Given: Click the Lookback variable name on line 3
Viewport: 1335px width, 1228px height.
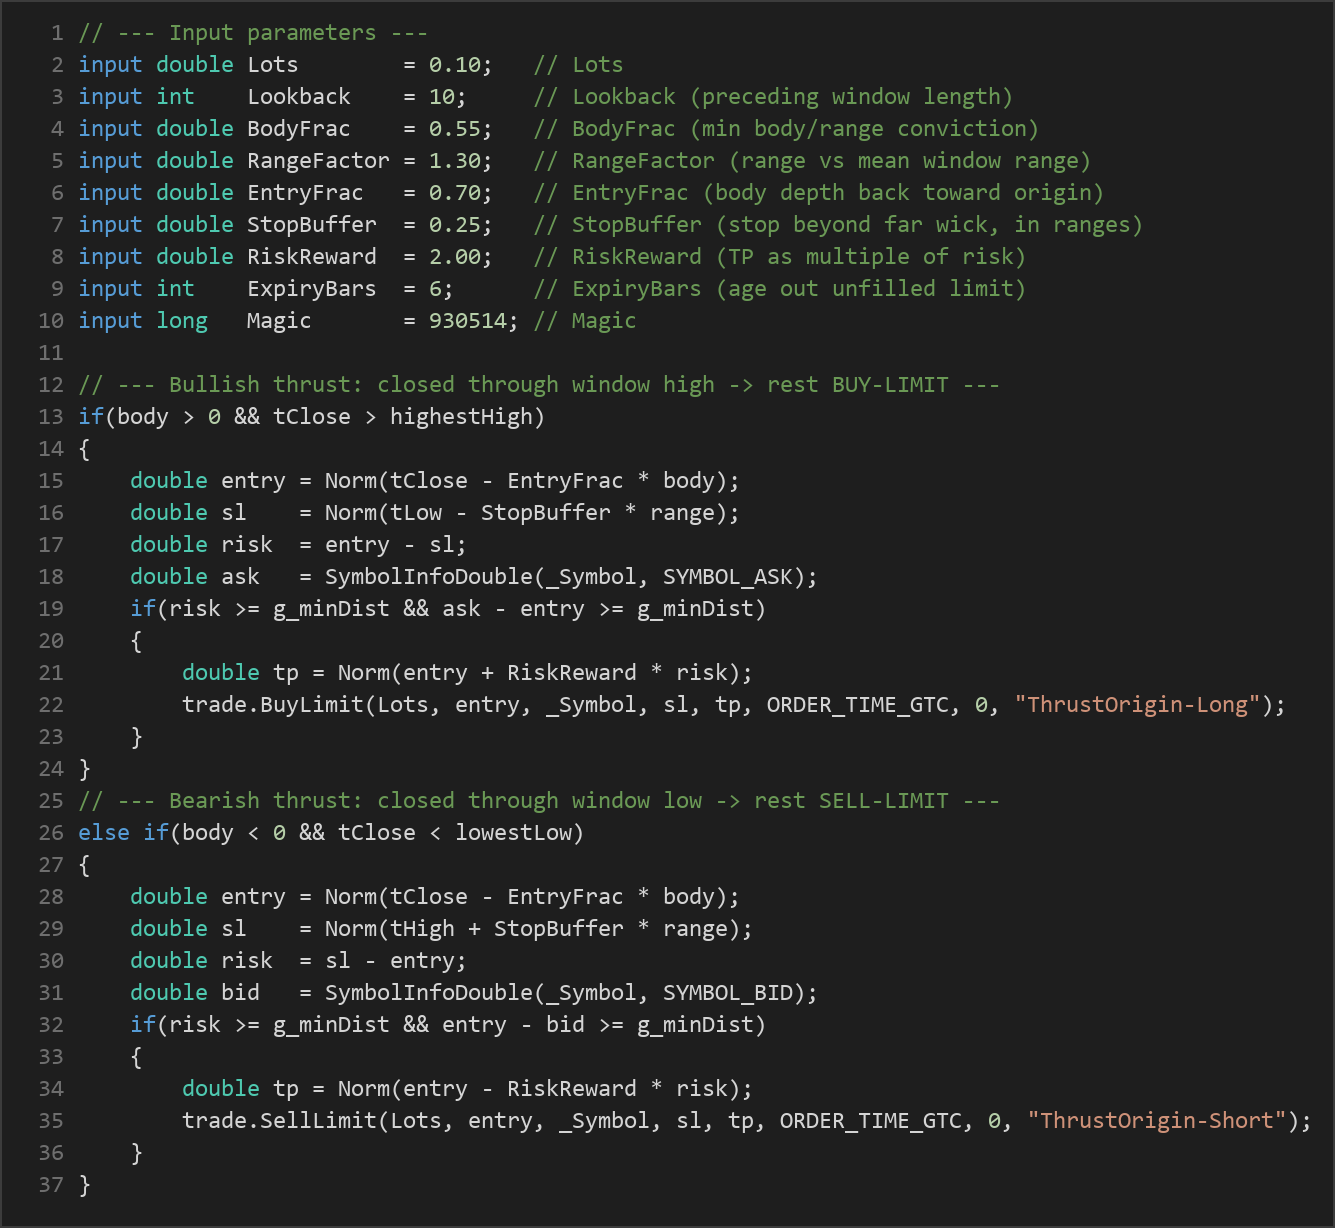Looking at the screenshot, I should point(299,97).
